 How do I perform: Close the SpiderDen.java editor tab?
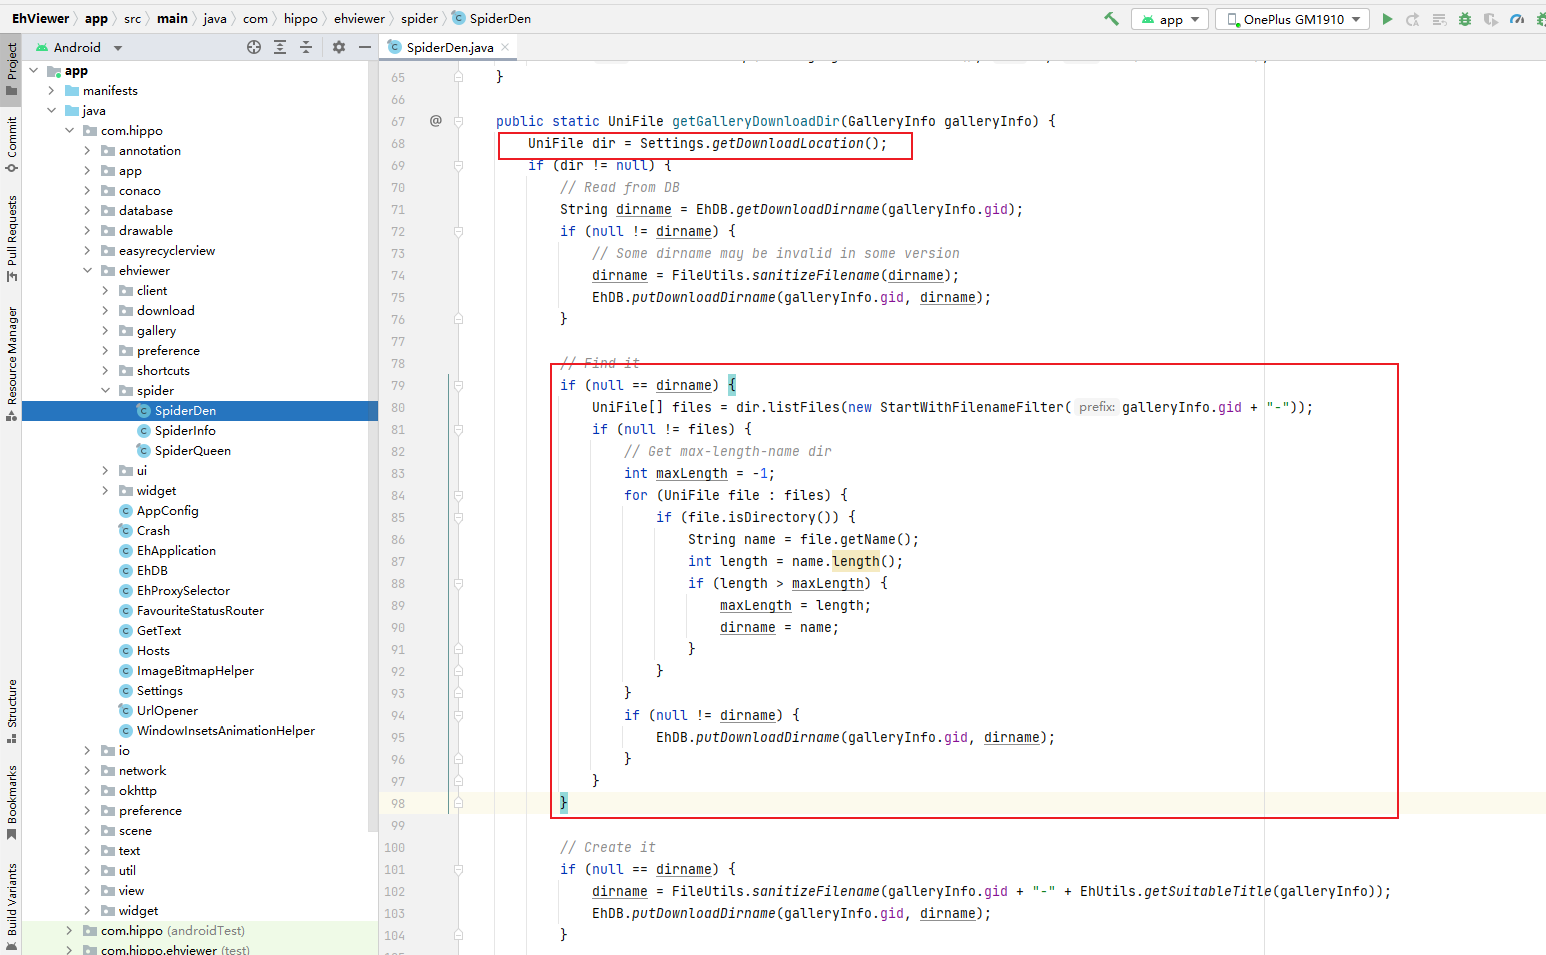tap(505, 47)
